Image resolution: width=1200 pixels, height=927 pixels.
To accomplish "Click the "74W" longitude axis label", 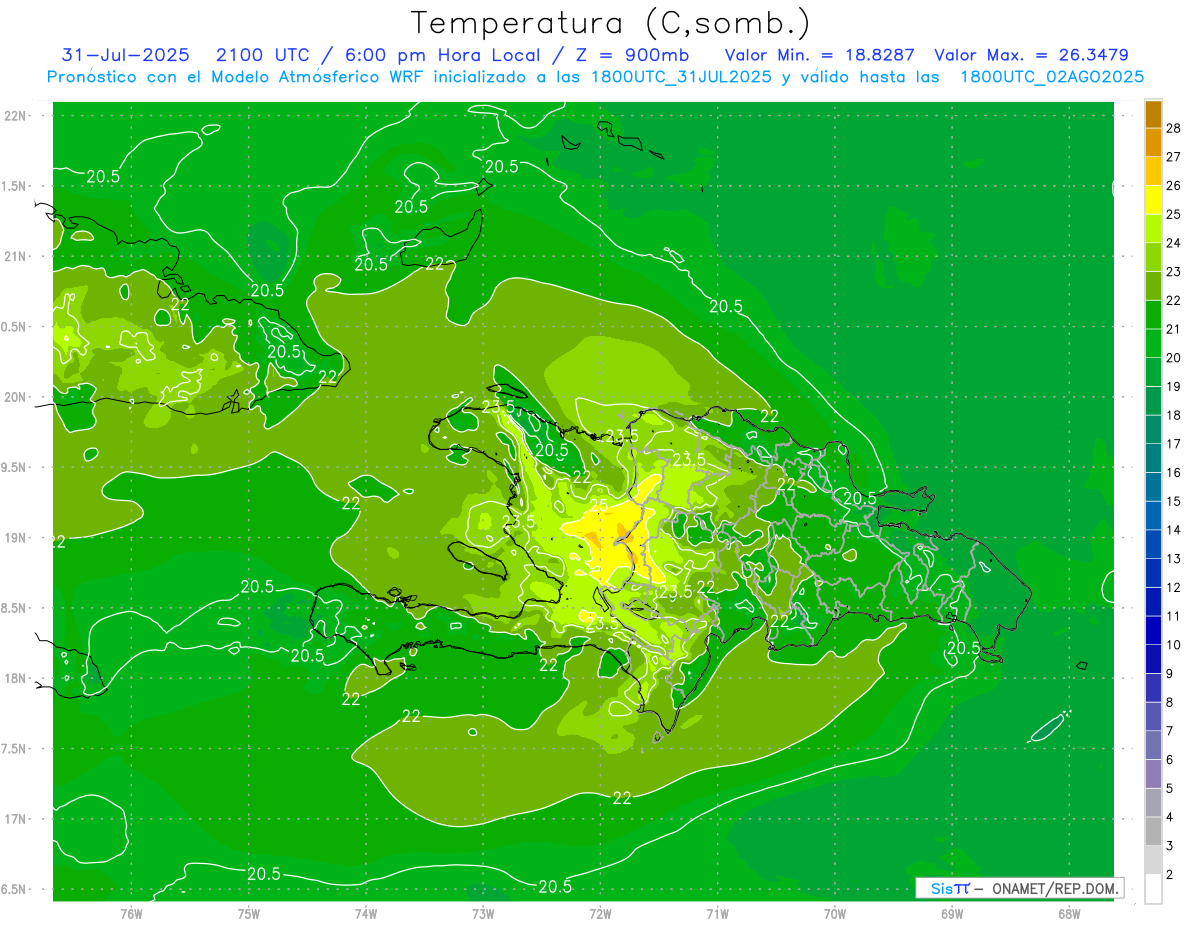I will pyautogui.click(x=366, y=914).
